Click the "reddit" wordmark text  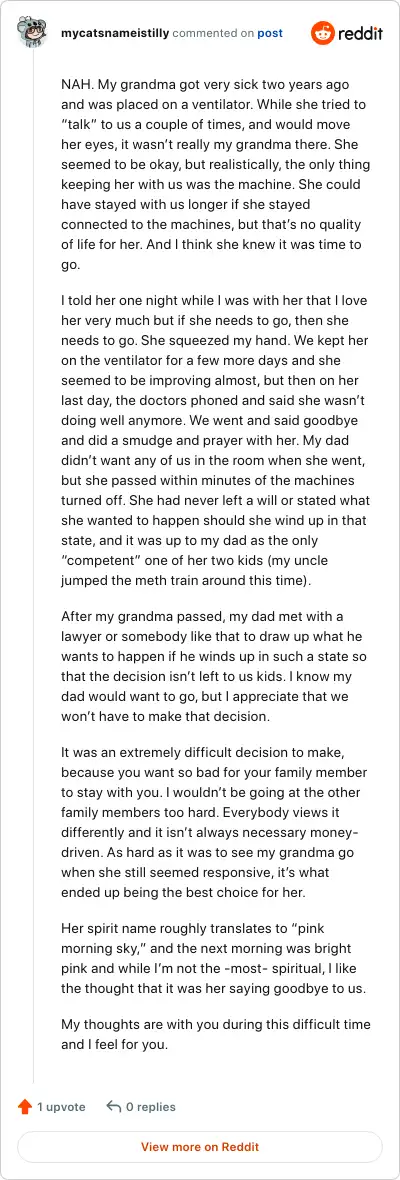[359, 34]
